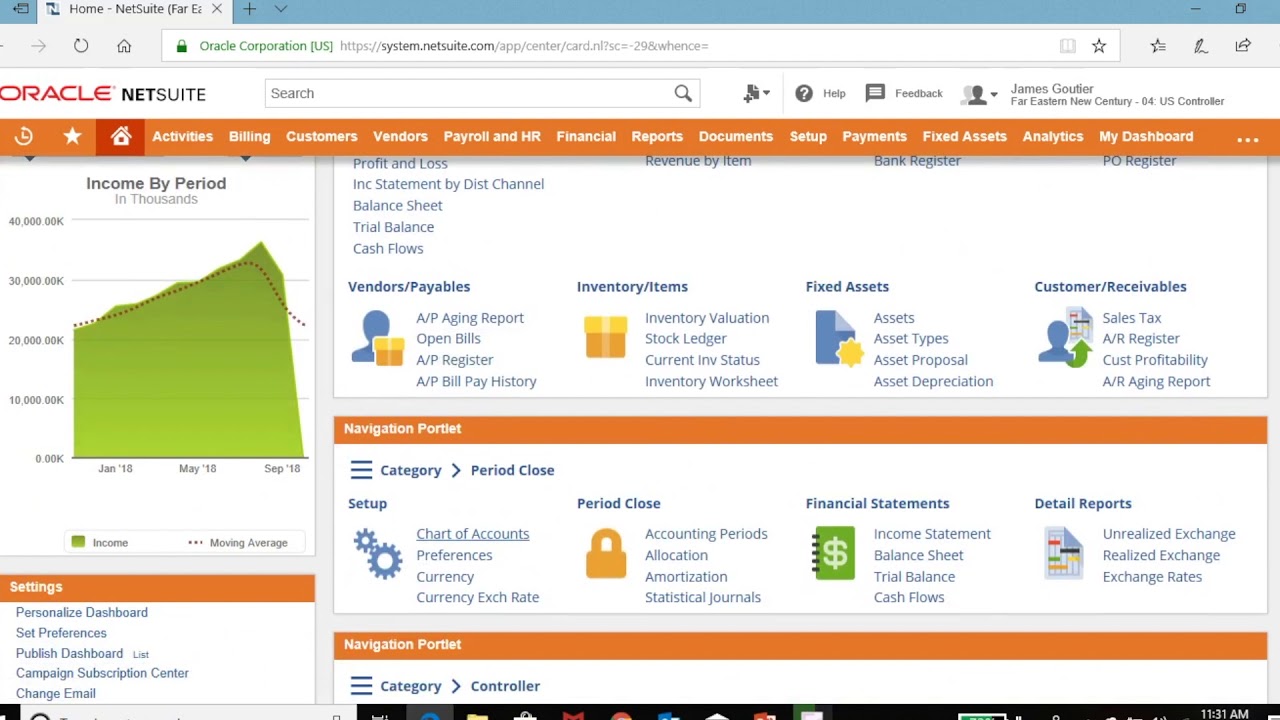This screenshot has width=1280, height=720.
Task: Click the Vendors/Payables person icon
Action: [x=377, y=338]
